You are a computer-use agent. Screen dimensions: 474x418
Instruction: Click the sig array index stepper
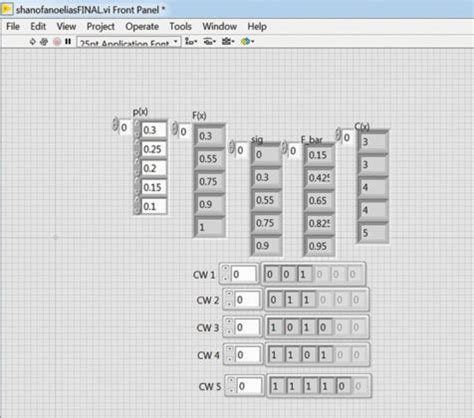232,147
